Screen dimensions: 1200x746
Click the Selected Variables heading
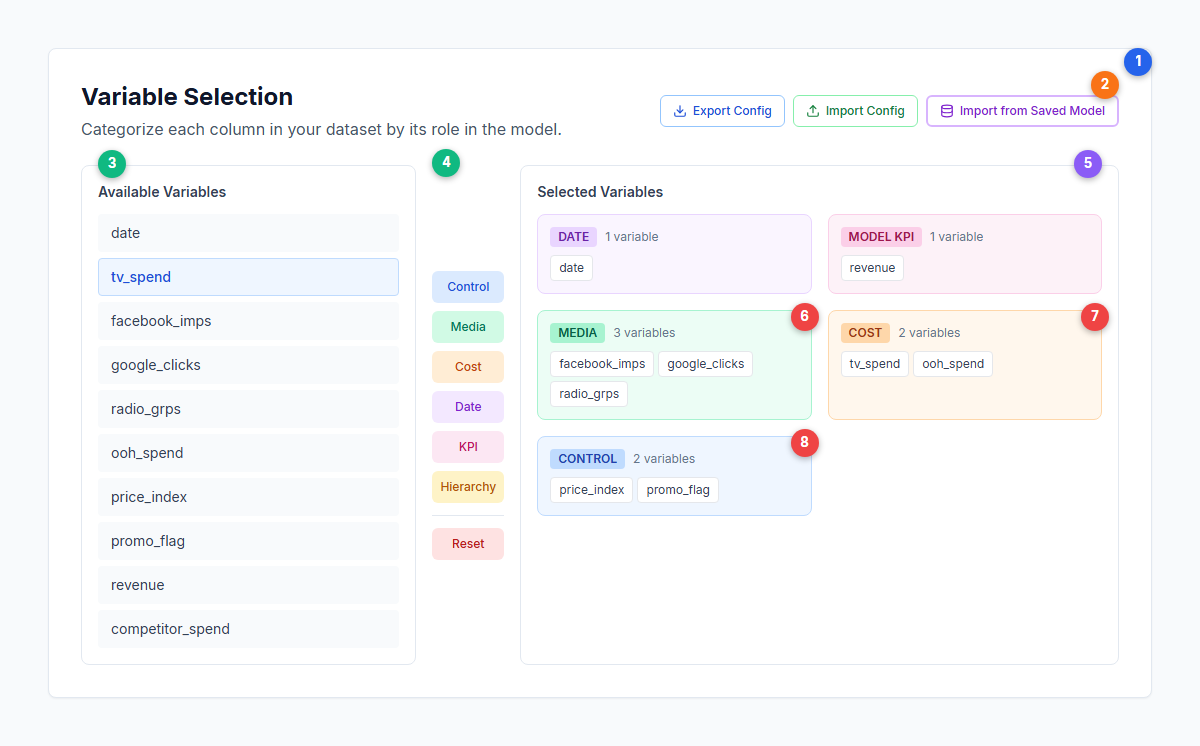600,192
